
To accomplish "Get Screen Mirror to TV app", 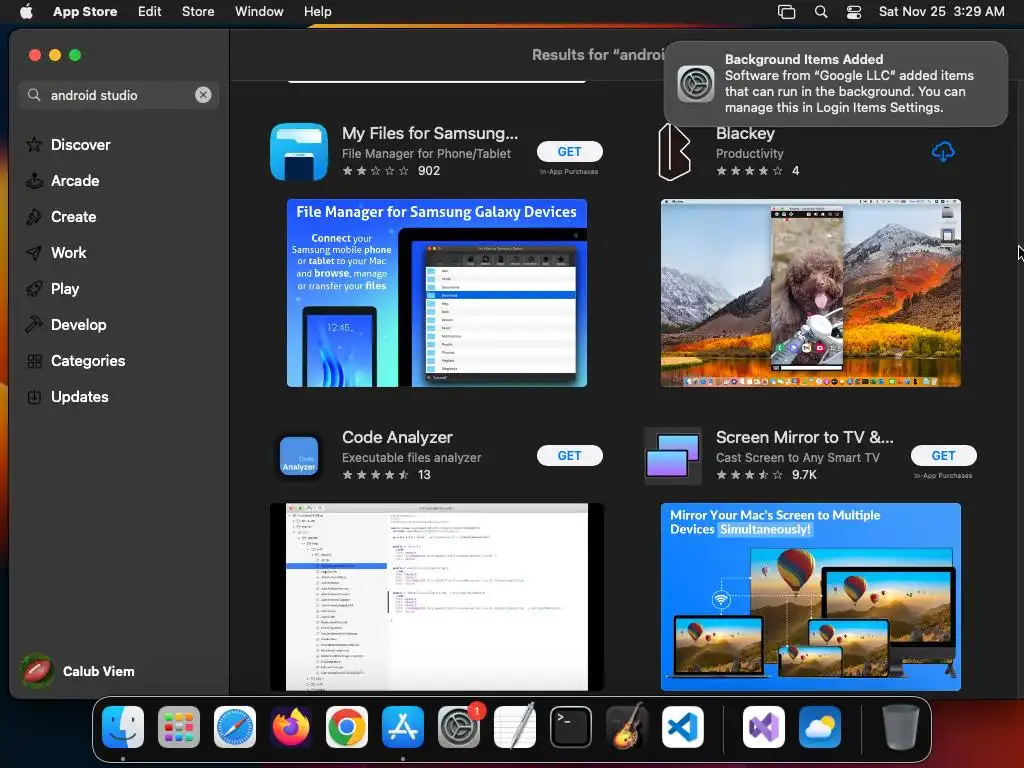I will pos(943,456).
